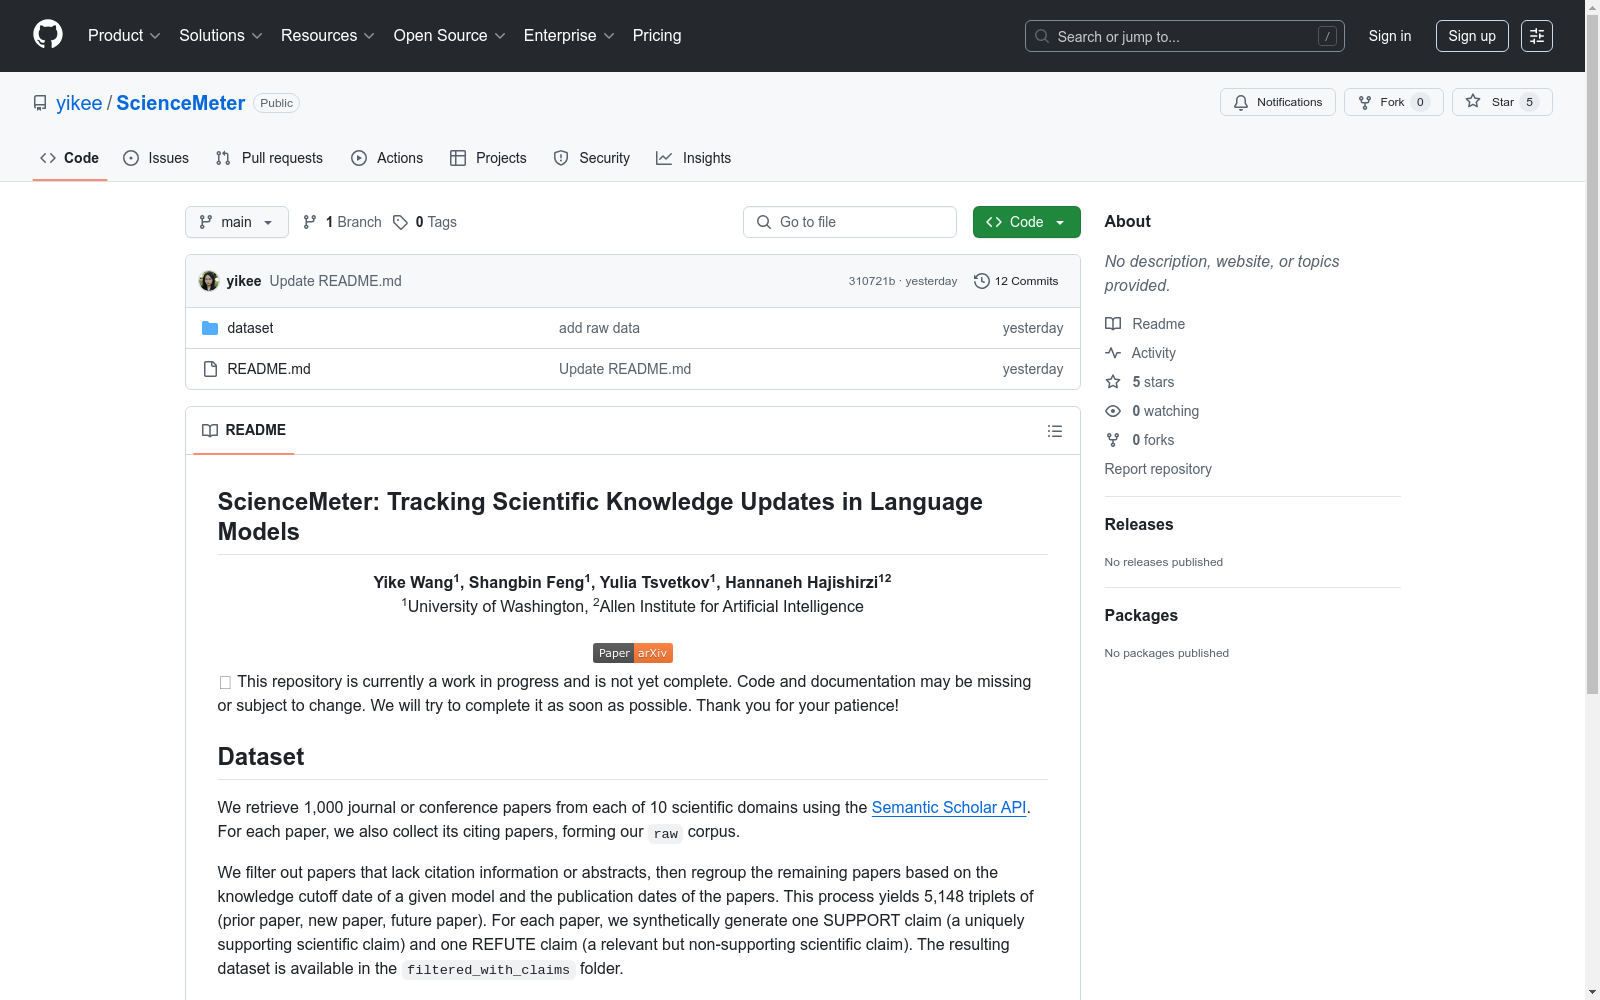Expand the Solutions menu
The height and width of the screenshot is (1000, 1600).
pyautogui.click(x=221, y=36)
